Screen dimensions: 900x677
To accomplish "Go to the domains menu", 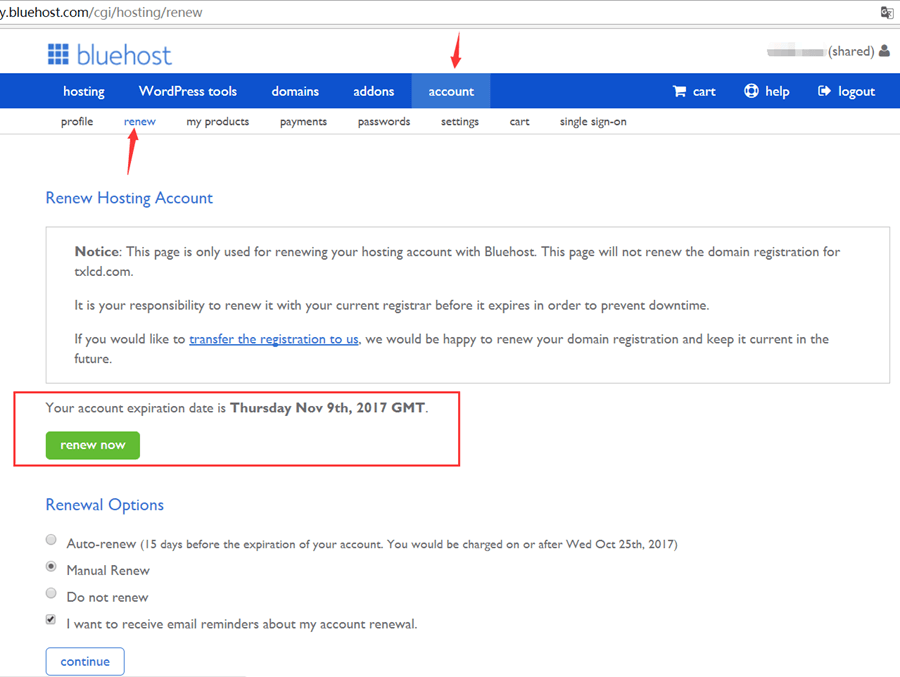I will click(295, 91).
